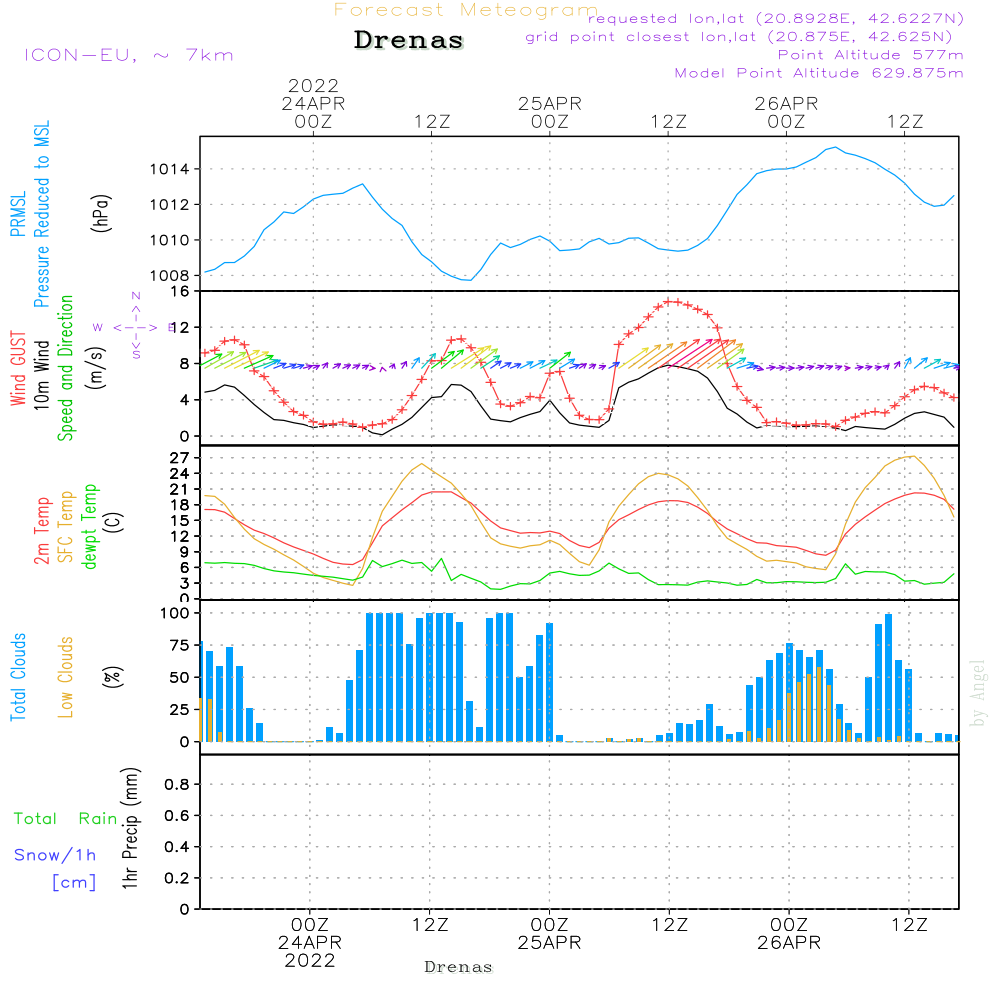Click the '100' cloud percentage tick

pos(175,613)
